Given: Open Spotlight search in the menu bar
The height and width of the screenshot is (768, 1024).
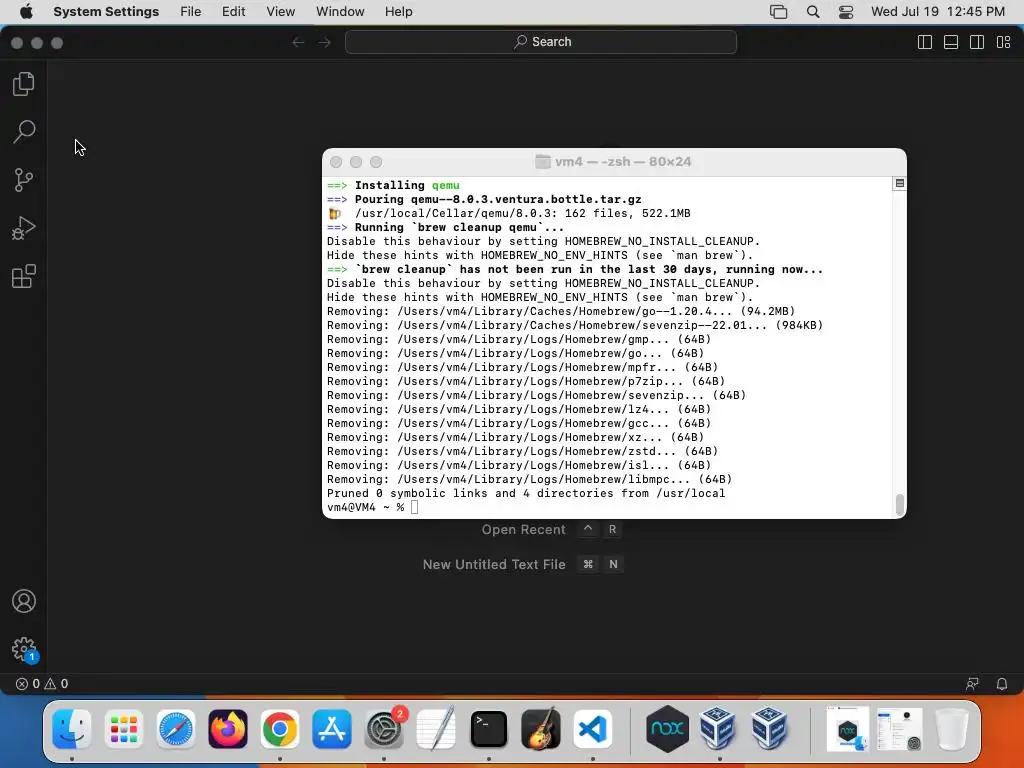Looking at the screenshot, I should point(813,12).
